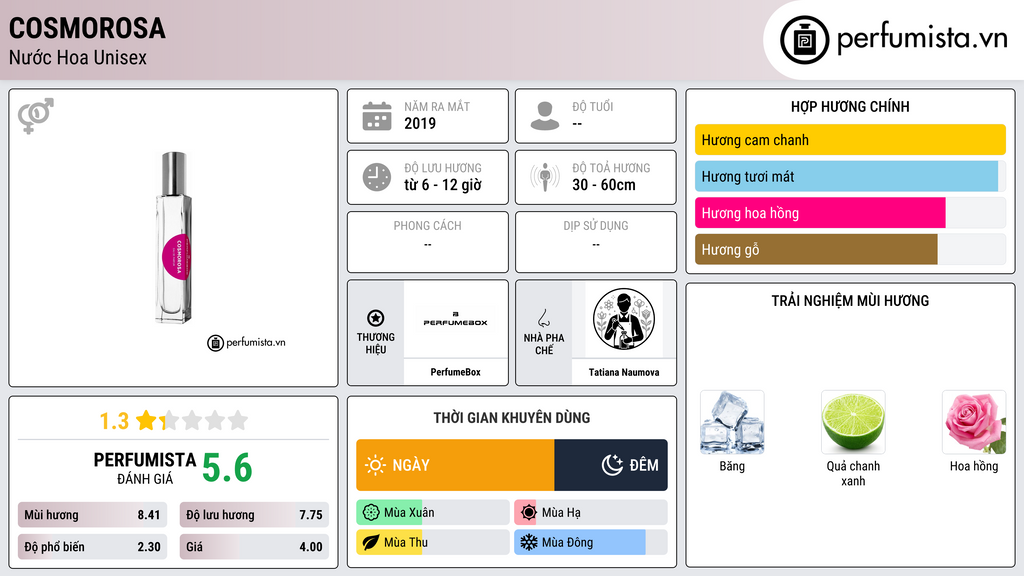Viewport: 1024px width, 576px height.
Task: Click the Mùa Xuân season bar
Action: click(432, 513)
